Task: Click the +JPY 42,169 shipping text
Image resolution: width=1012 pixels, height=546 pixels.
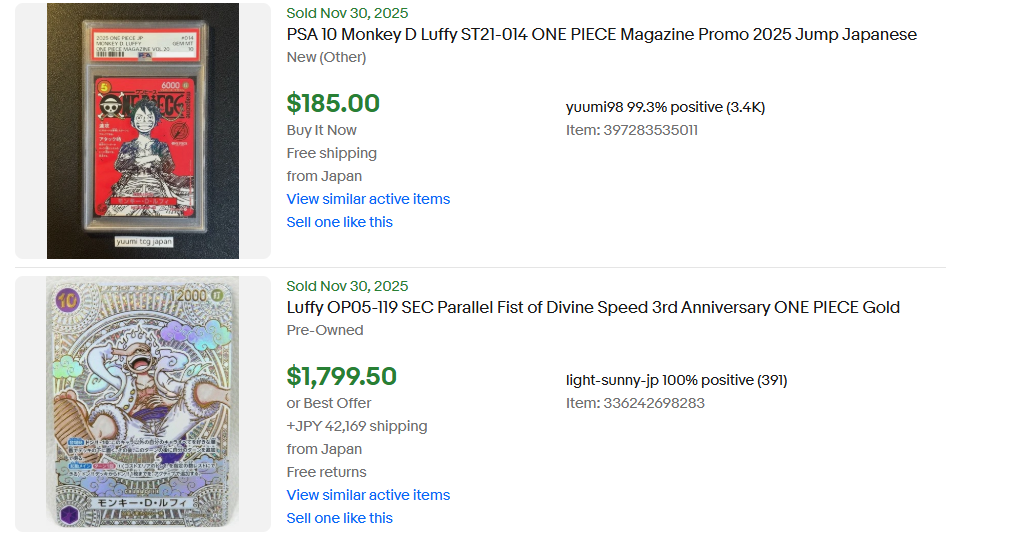Action: coord(357,426)
